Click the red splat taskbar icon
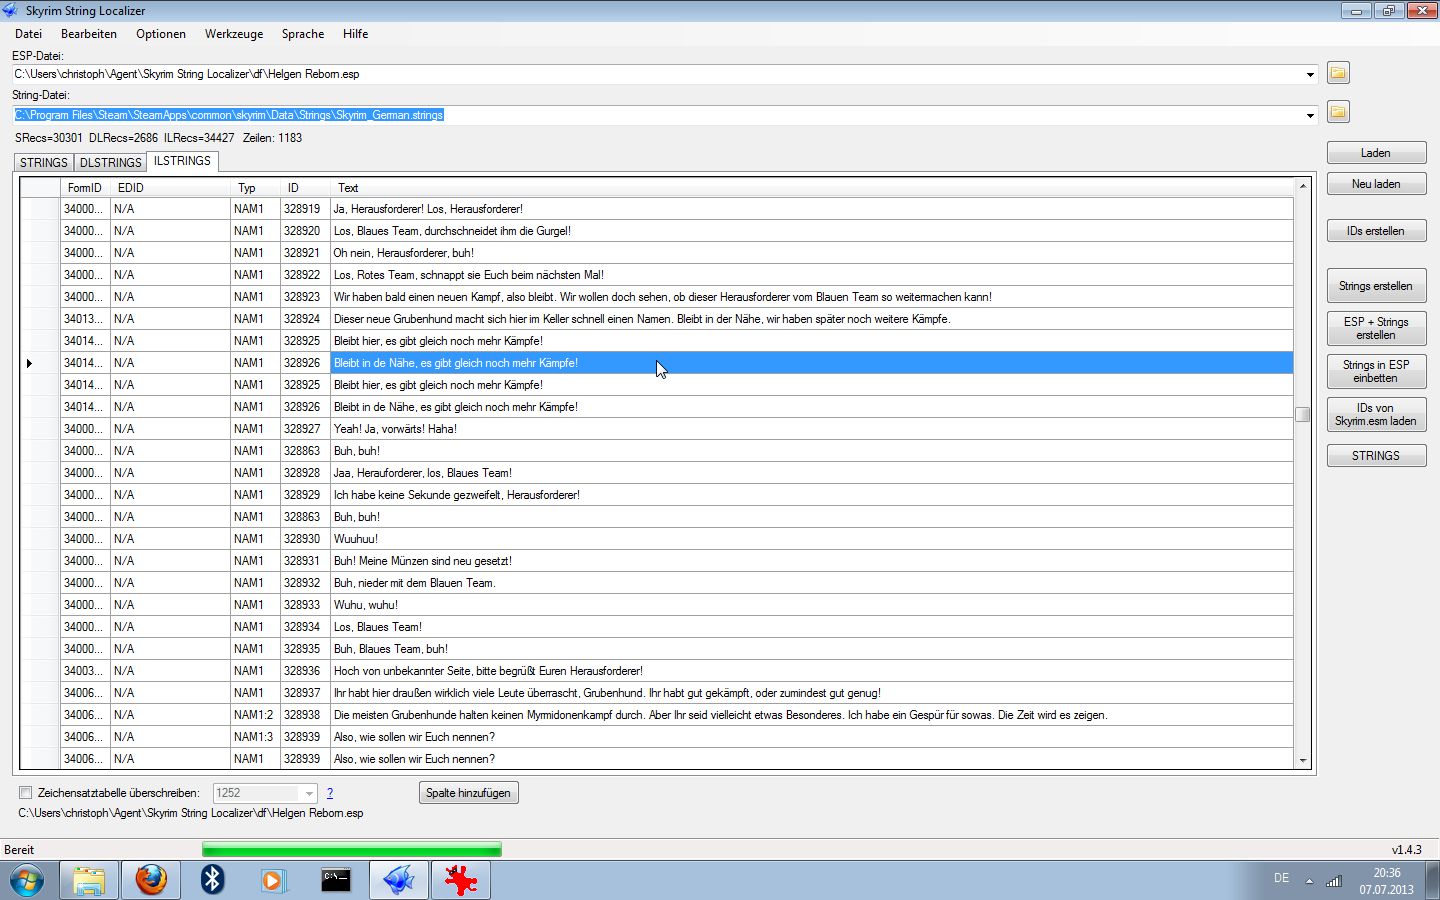 [x=460, y=880]
